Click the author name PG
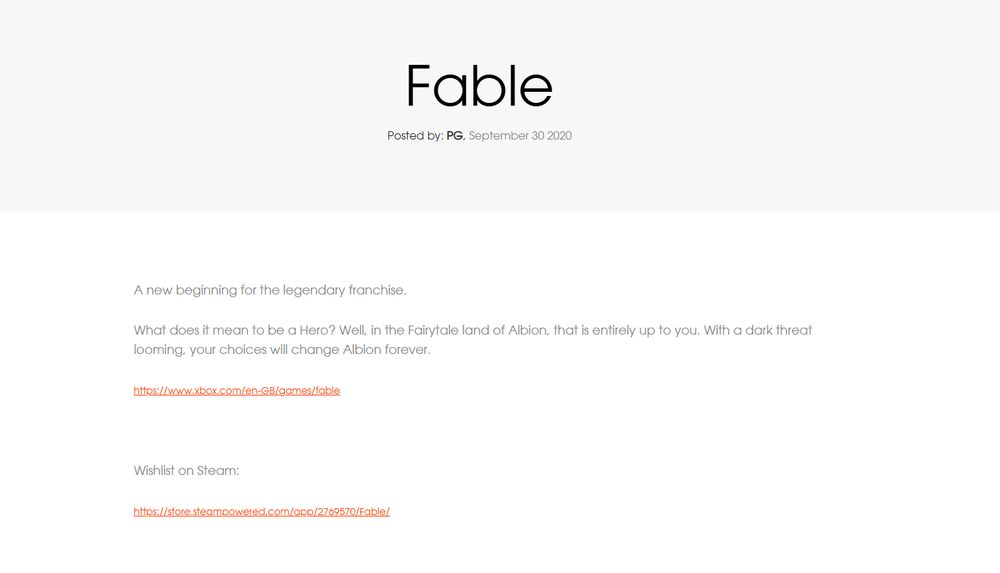 (455, 136)
